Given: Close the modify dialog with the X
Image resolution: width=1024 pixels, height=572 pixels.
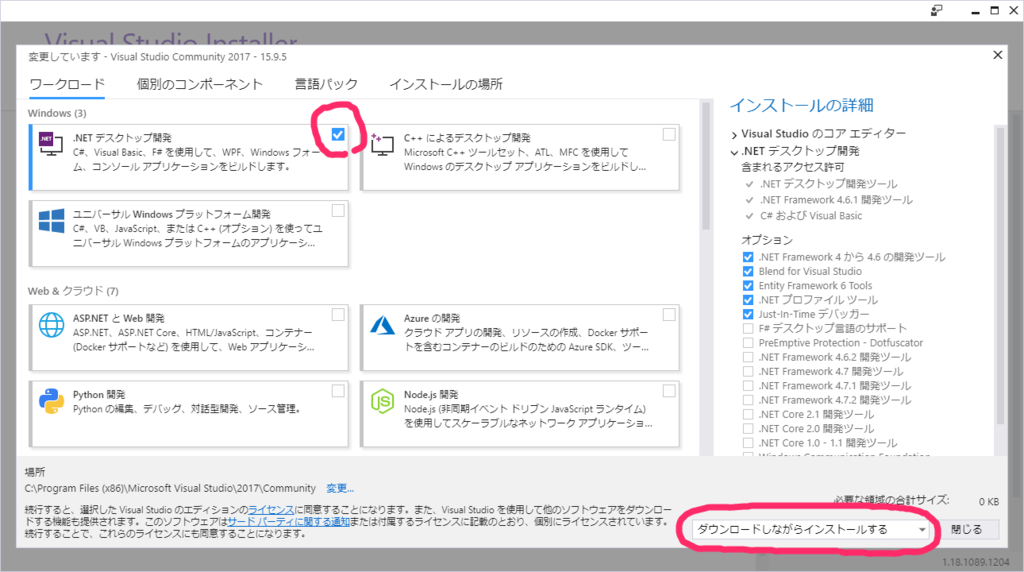Looking at the screenshot, I should (997, 55).
